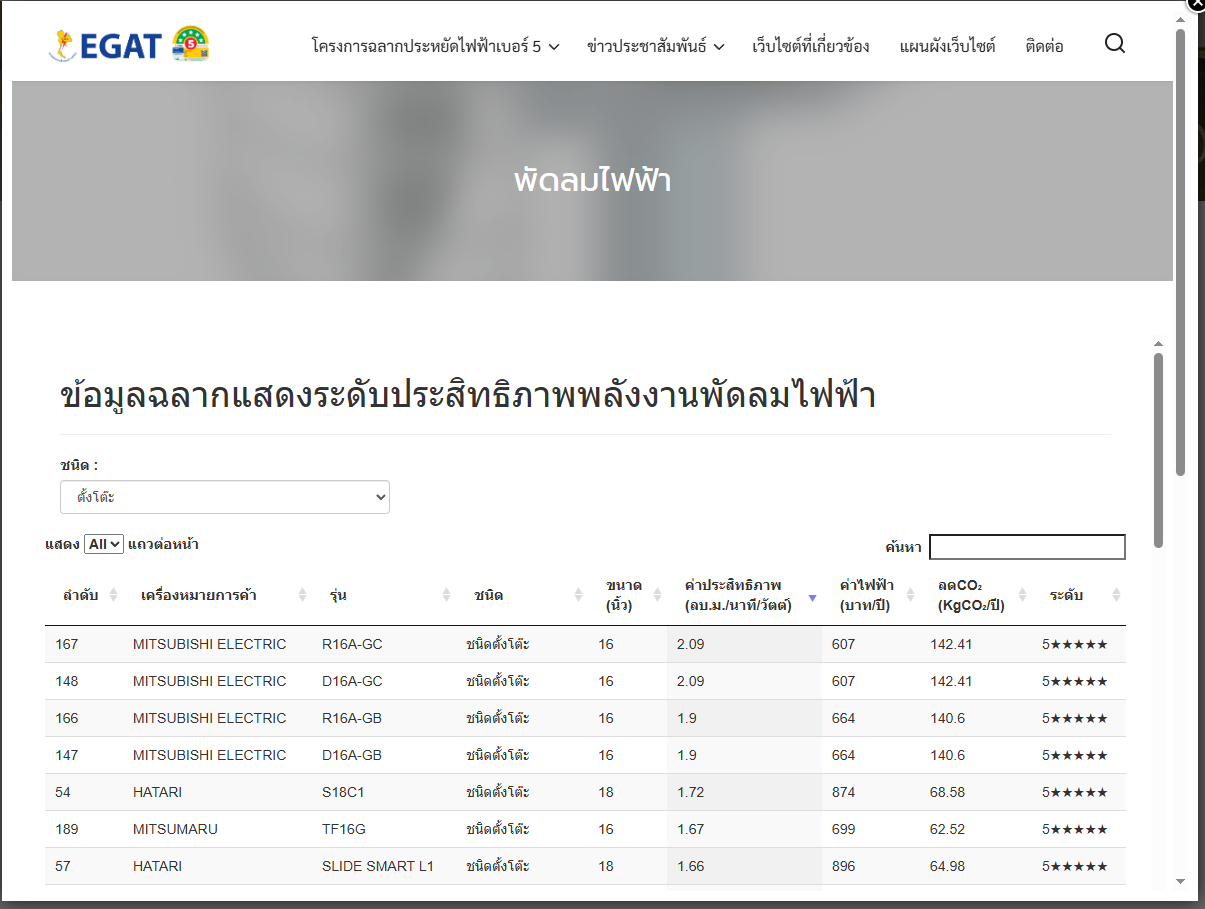Select model cell TF16G
This screenshot has width=1205, height=909.
343,829
